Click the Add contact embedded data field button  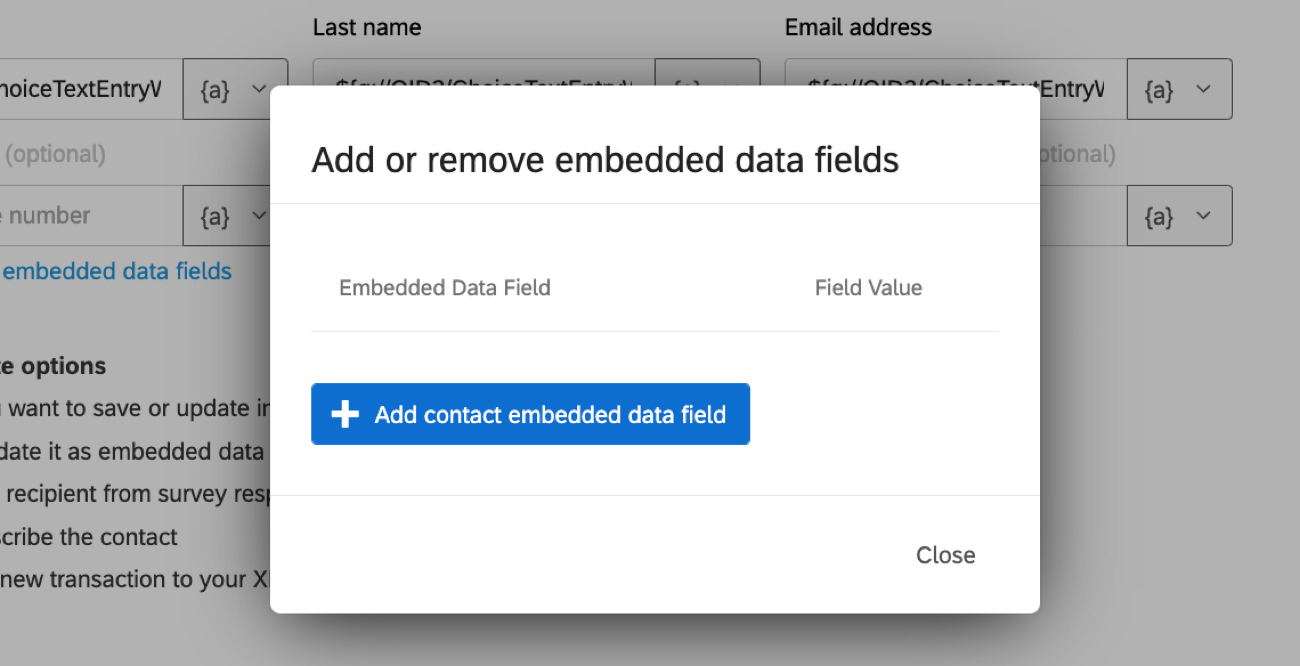coord(530,414)
